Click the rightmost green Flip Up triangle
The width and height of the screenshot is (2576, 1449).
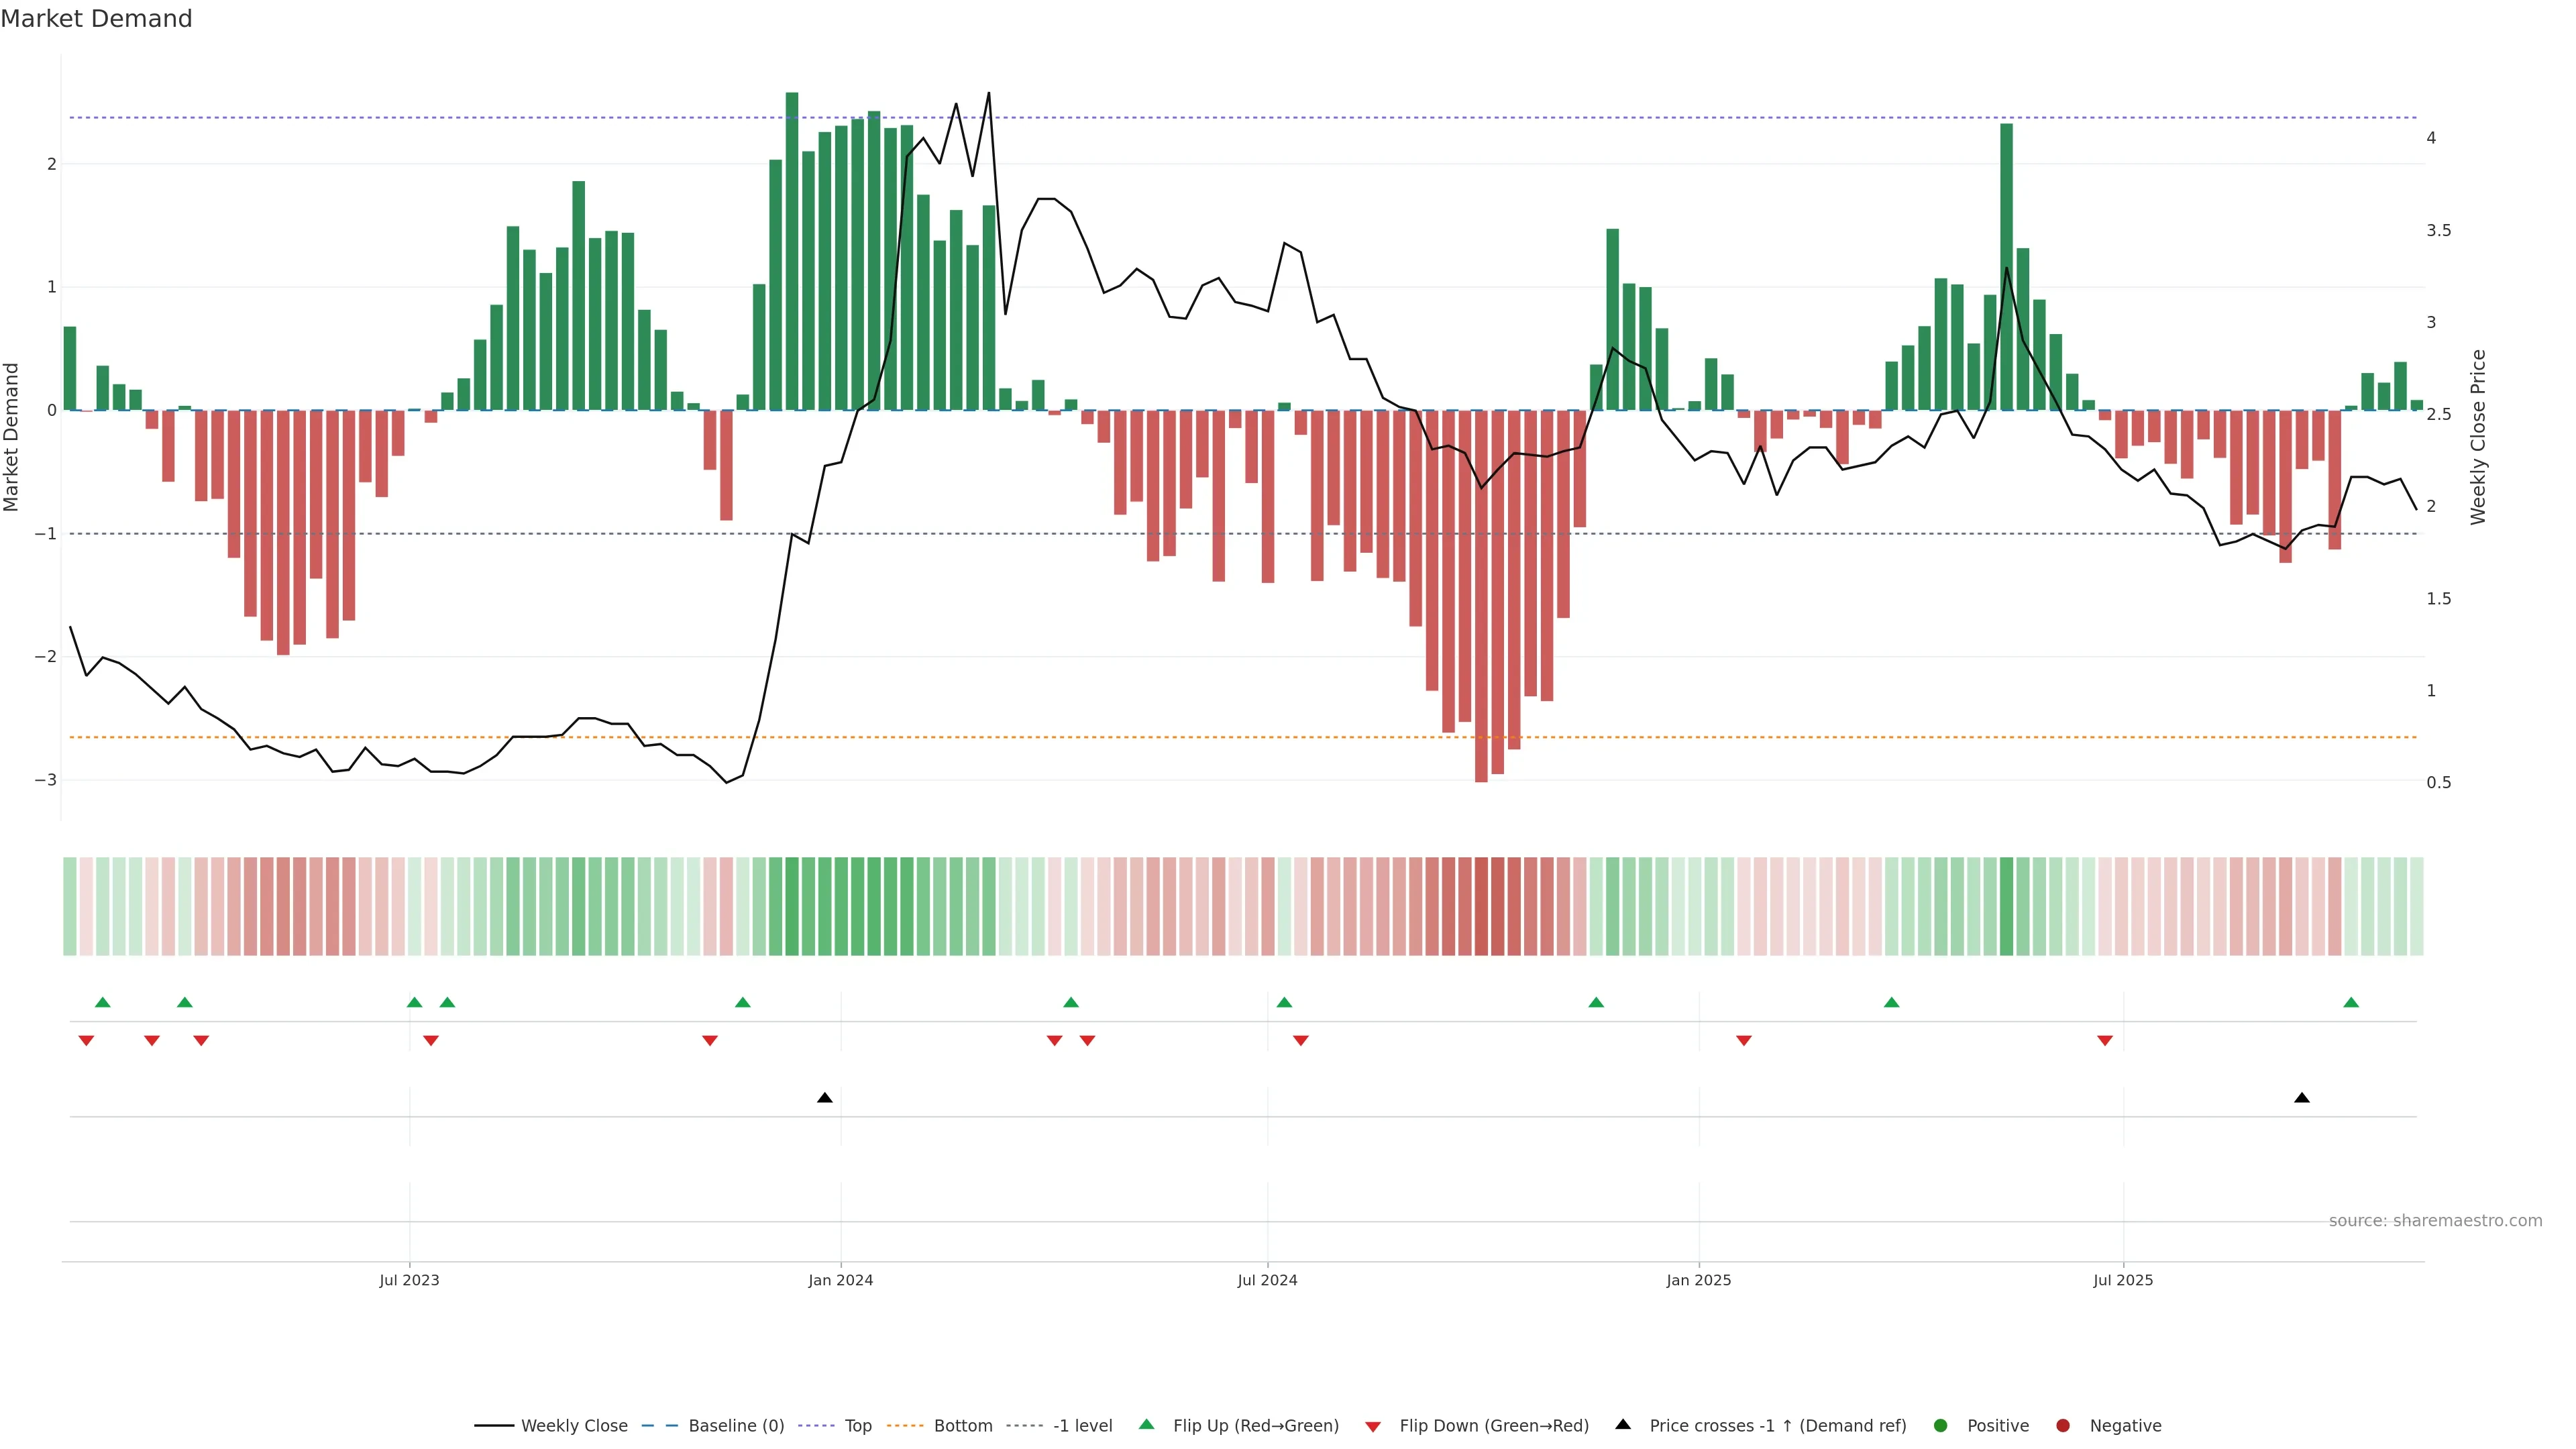2351,1003
